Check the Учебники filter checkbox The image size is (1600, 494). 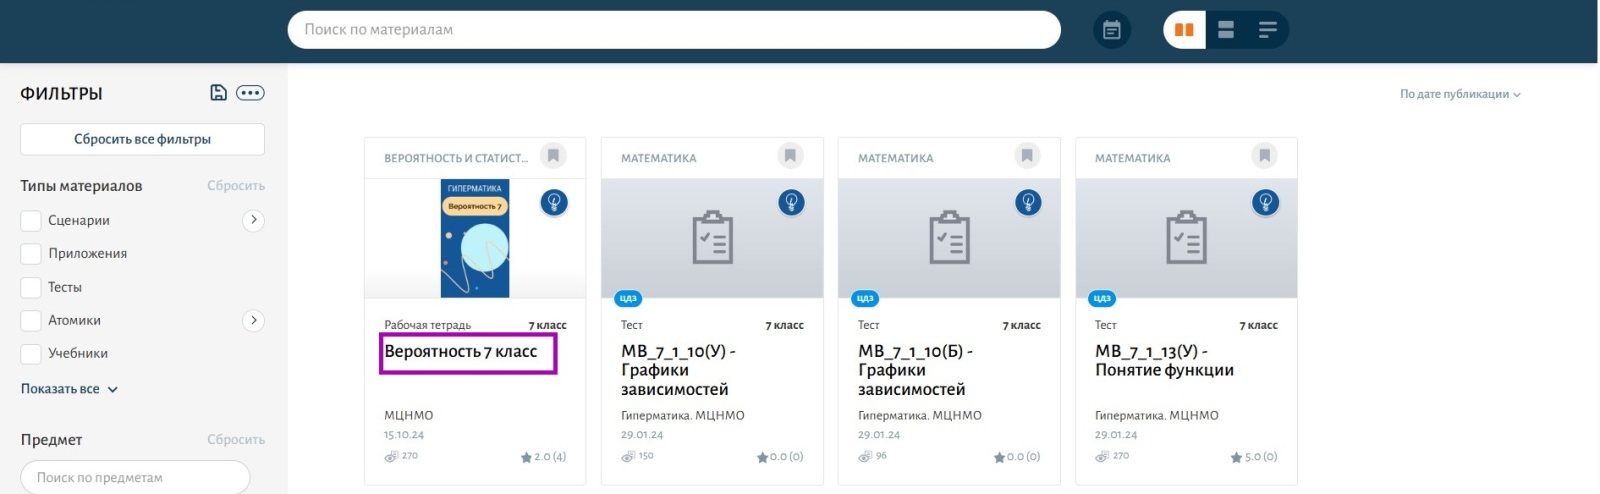tap(31, 353)
